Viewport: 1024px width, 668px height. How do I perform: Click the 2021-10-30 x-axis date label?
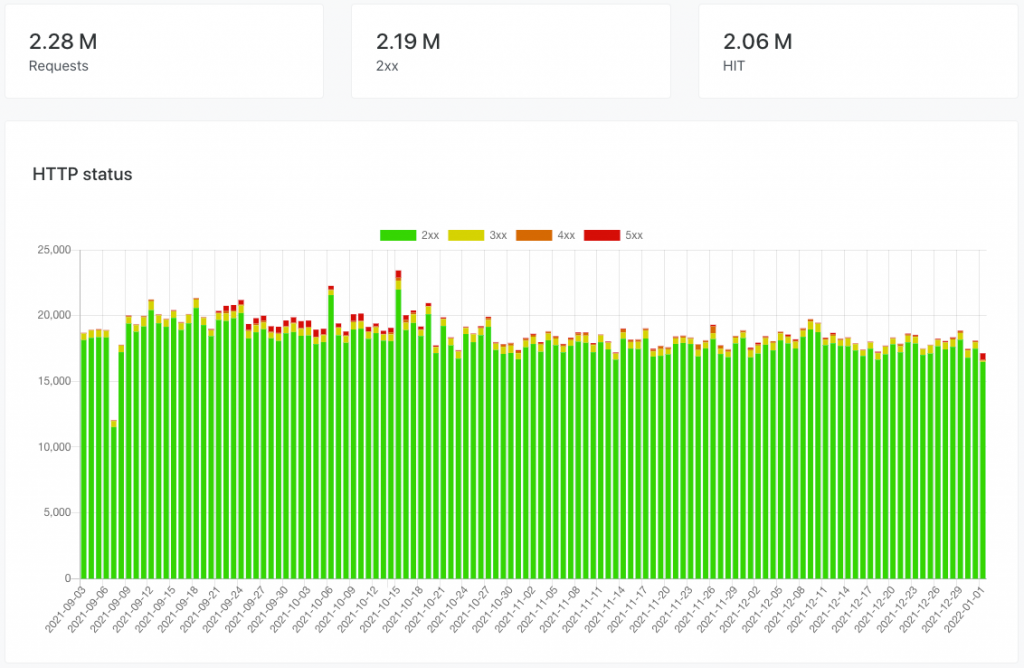pos(493,609)
